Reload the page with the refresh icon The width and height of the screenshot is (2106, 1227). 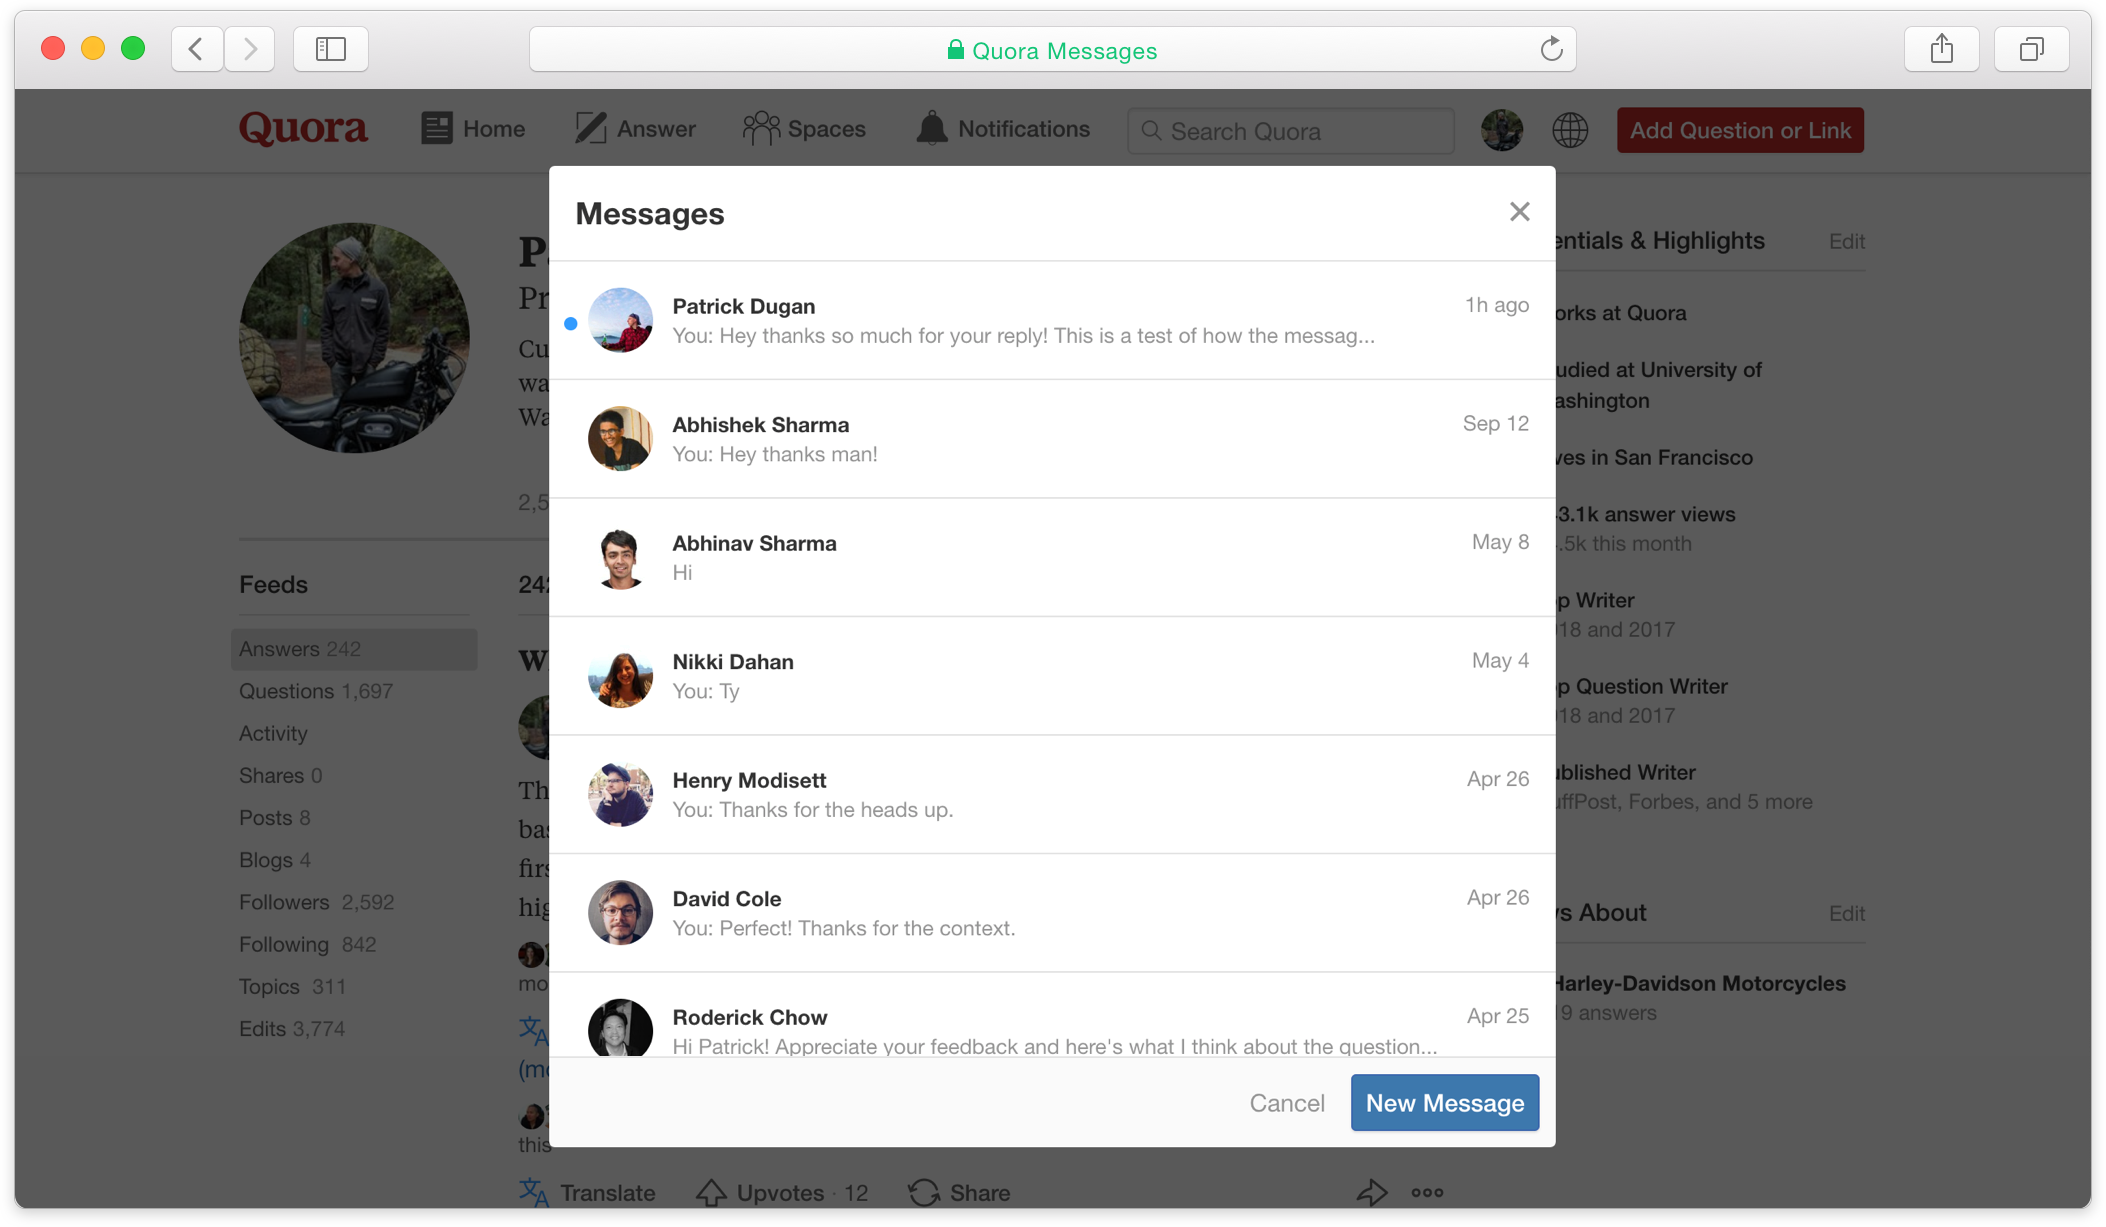point(1551,49)
